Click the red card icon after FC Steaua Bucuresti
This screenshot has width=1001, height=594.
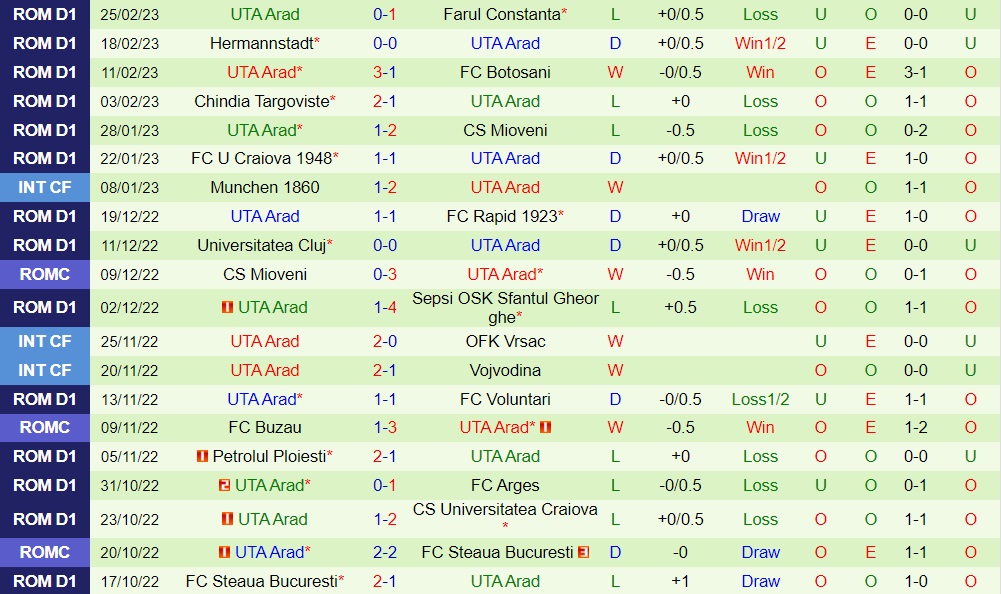[x=583, y=552]
